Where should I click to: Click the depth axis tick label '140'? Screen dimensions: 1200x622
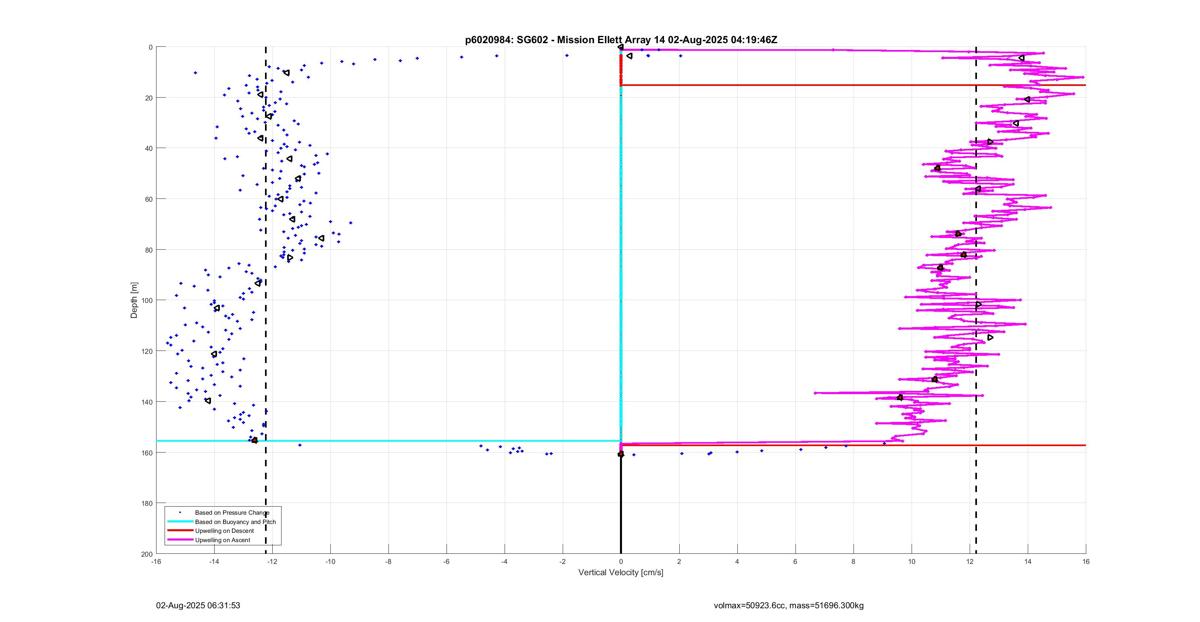click(147, 402)
